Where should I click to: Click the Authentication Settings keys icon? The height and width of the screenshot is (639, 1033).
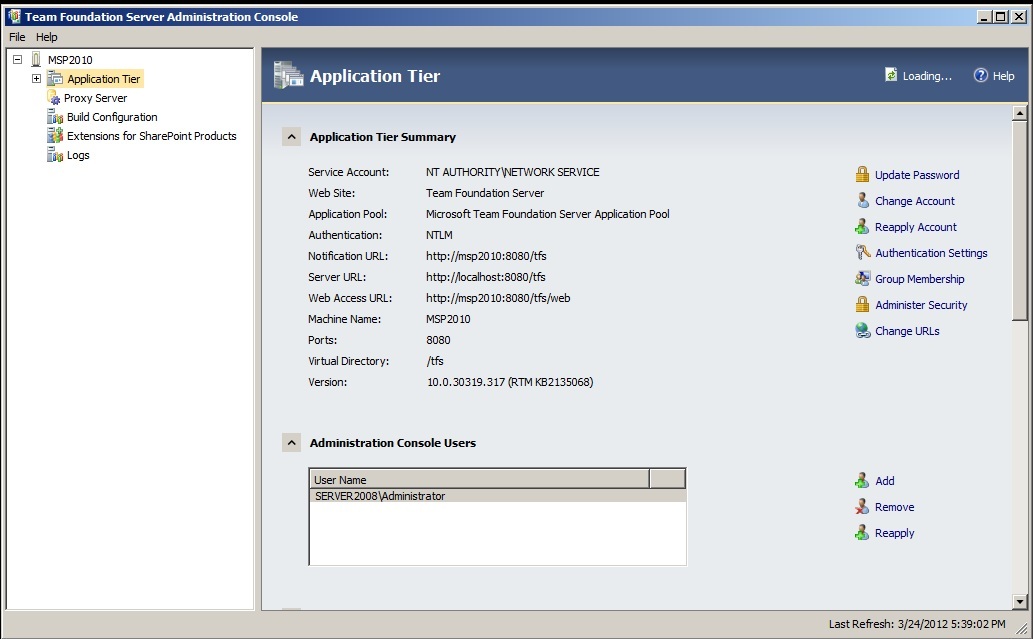click(x=862, y=252)
